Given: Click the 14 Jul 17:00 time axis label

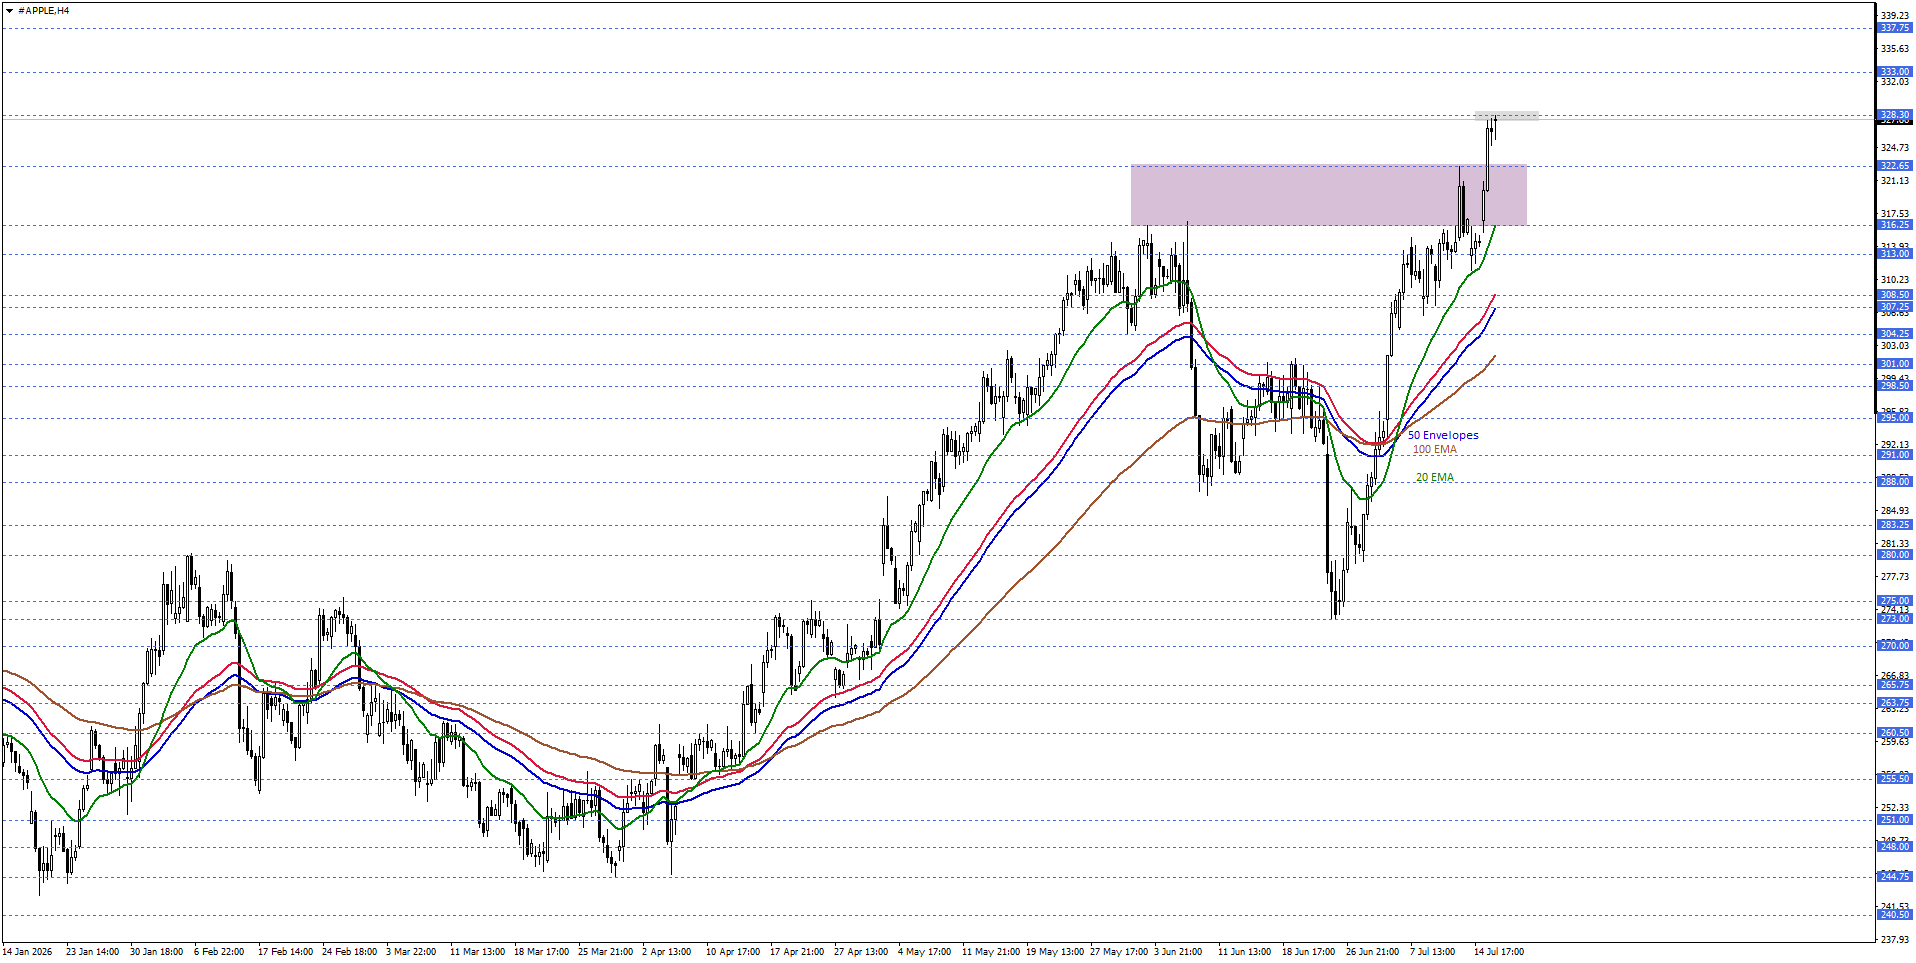Looking at the screenshot, I should (1498, 951).
